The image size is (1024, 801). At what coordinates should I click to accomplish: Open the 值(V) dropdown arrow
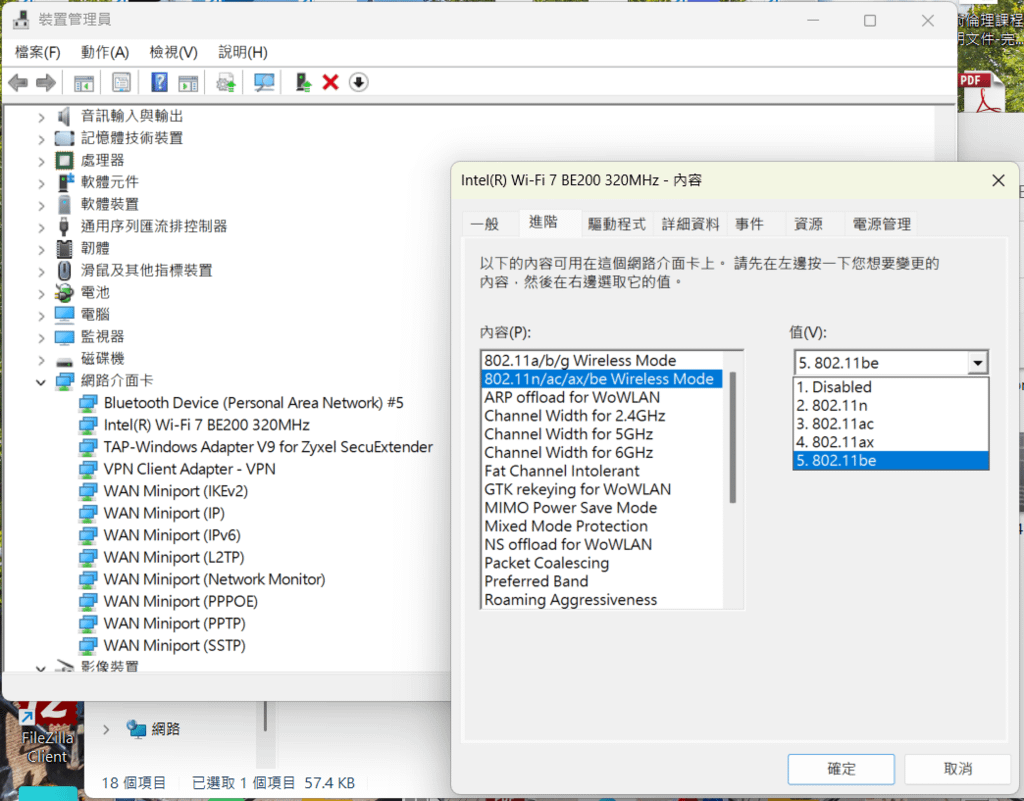pos(977,363)
